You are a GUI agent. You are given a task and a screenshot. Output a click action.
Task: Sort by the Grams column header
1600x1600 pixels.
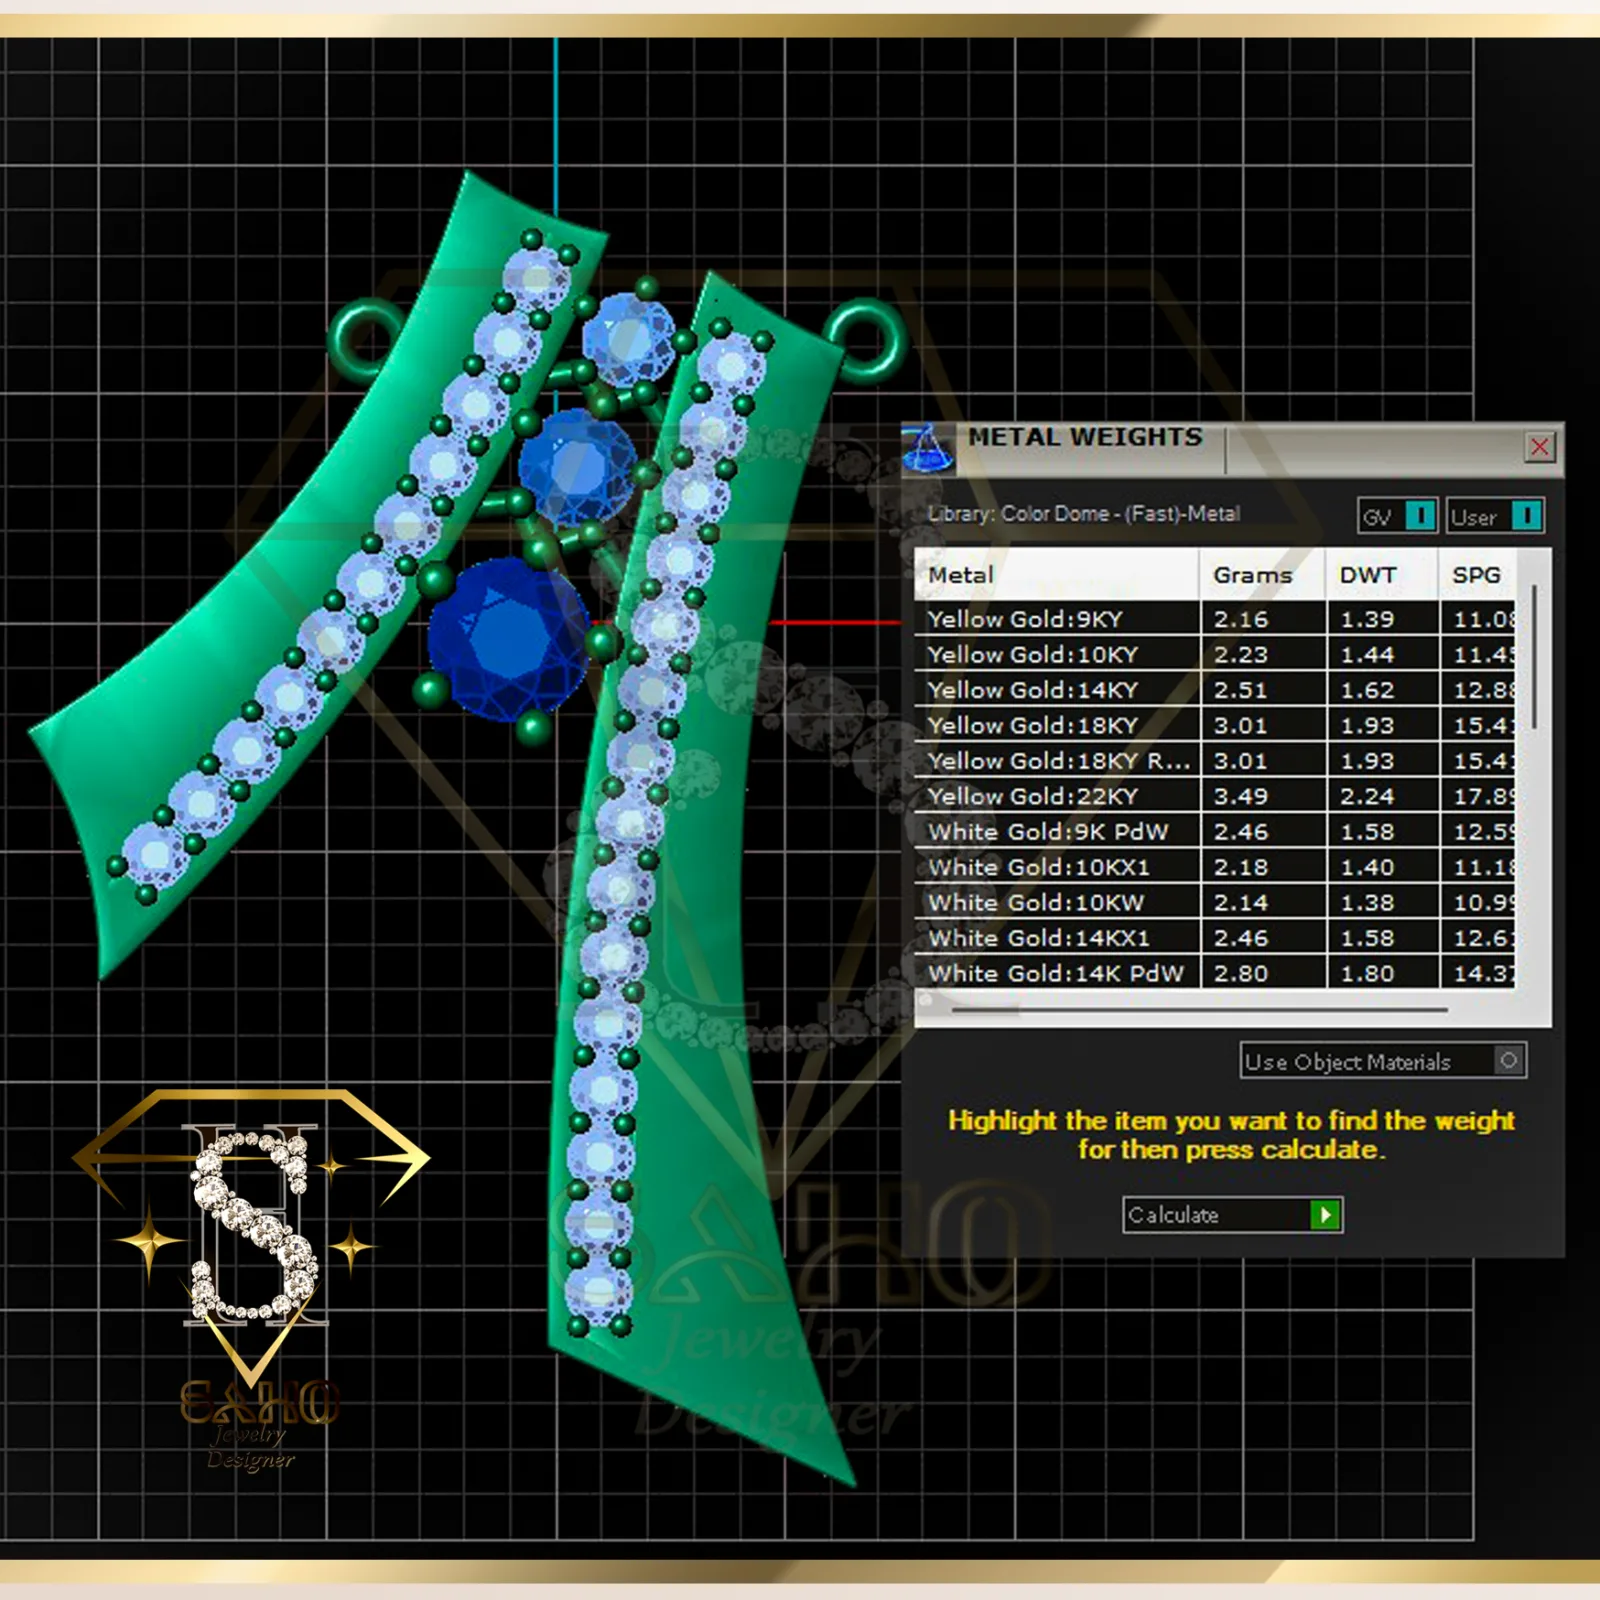tap(1263, 575)
